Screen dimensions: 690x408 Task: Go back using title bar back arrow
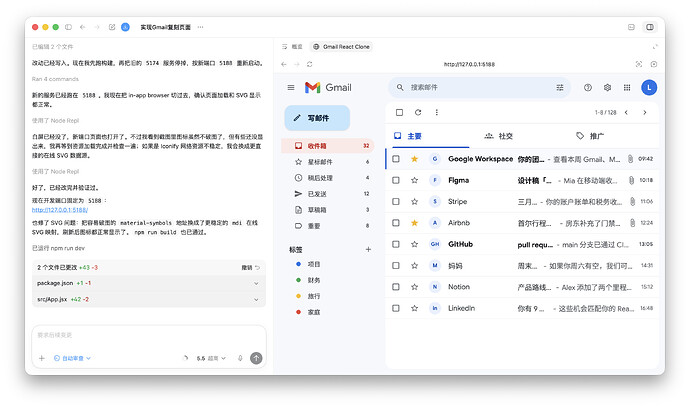82,27
